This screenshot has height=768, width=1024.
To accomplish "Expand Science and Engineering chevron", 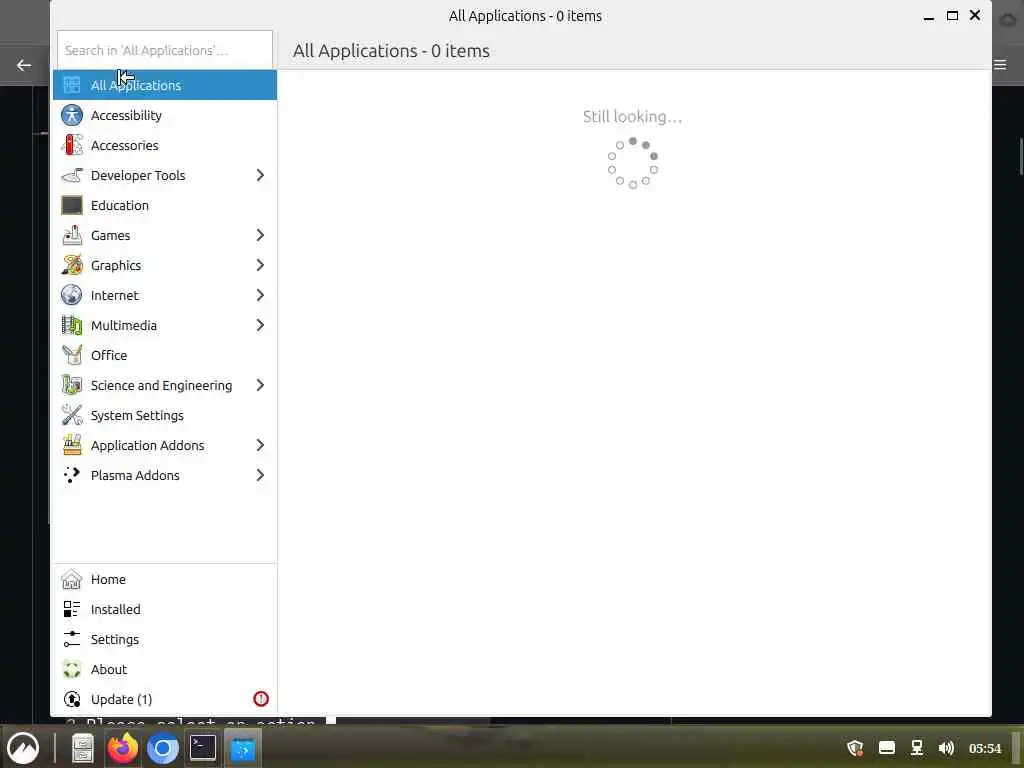I will [260, 385].
